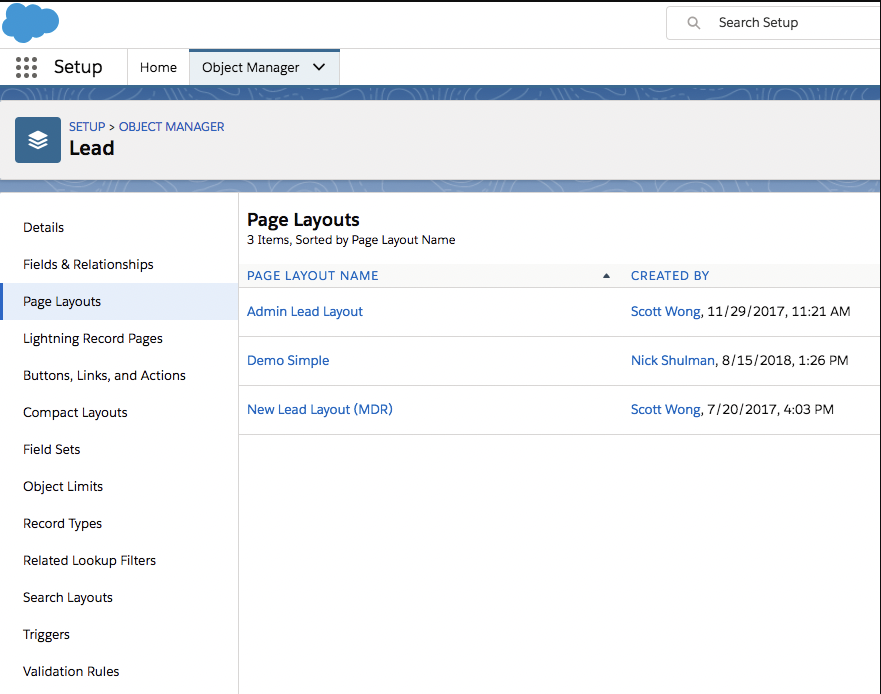Click the magnifier icon in Search Setup

click(x=692, y=22)
